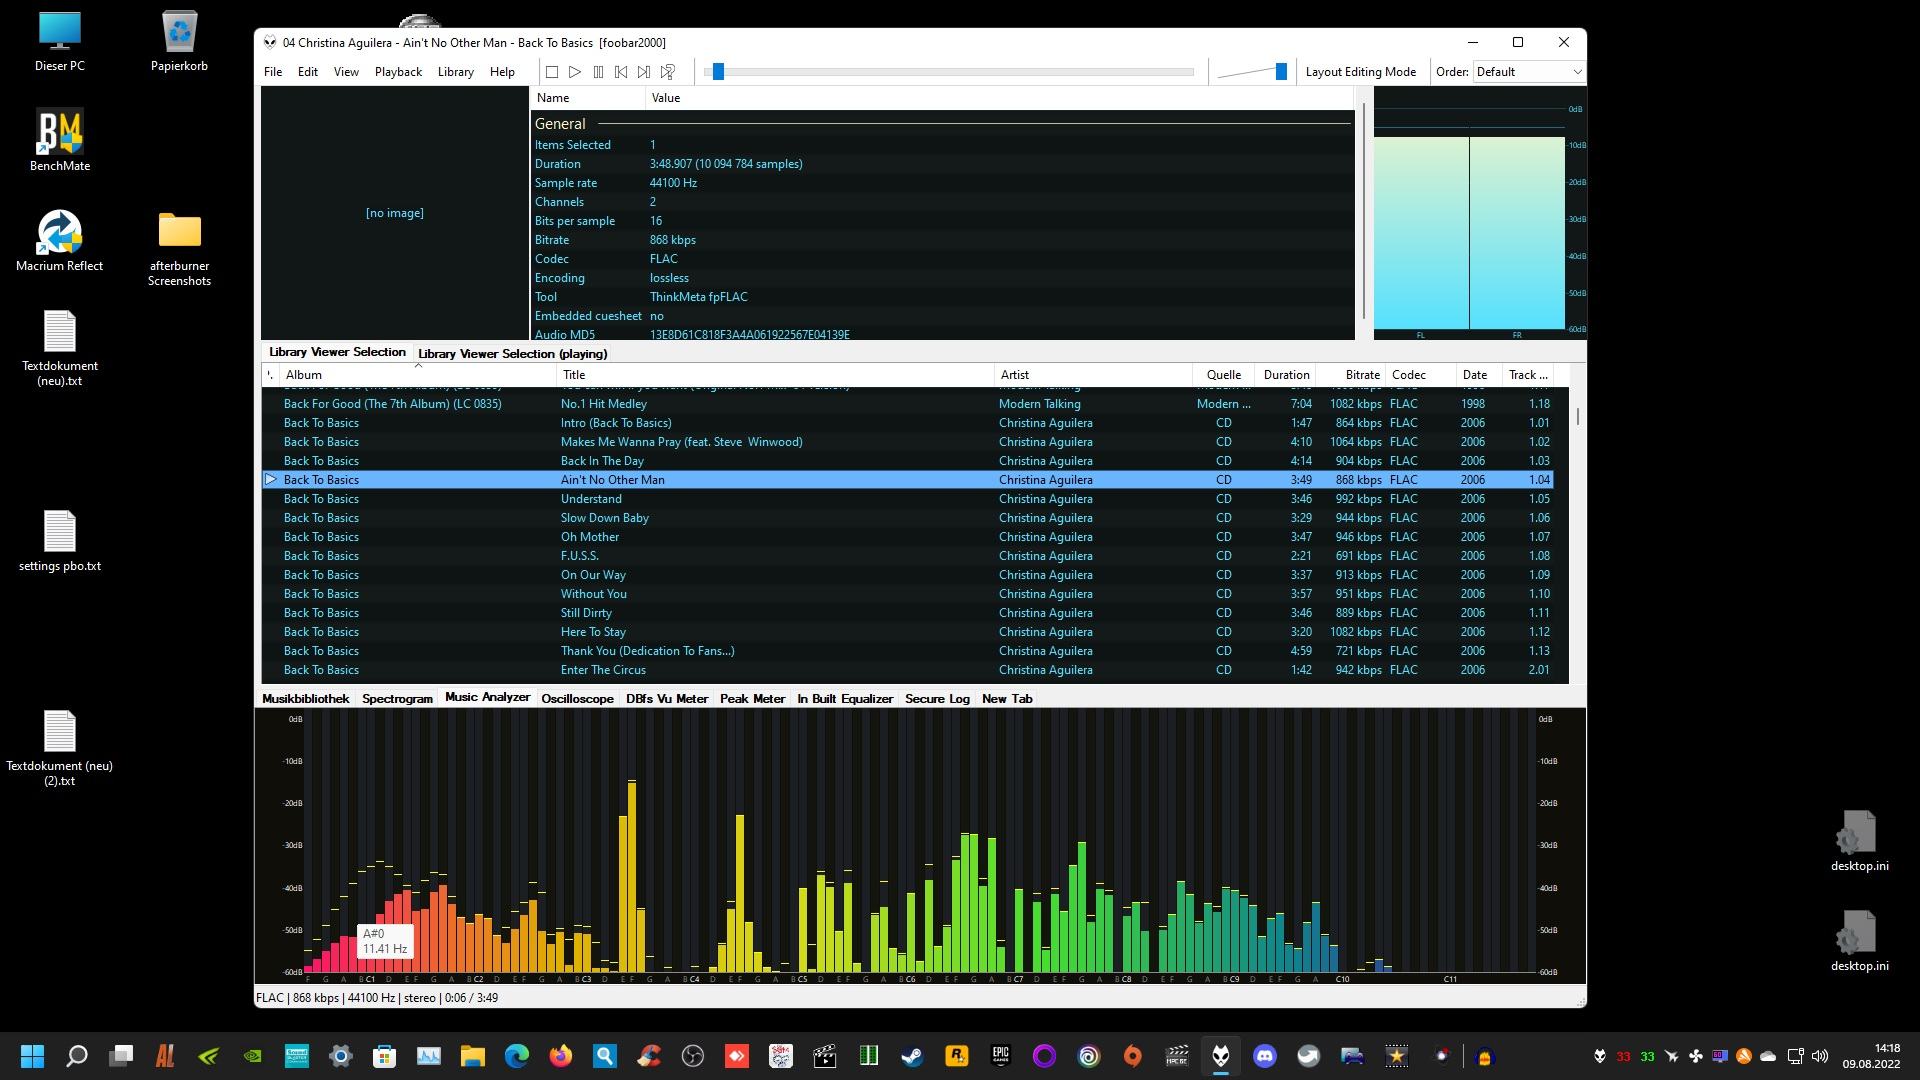The height and width of the screenshot is (1080, 1920).
Task: Select the 'No.1 Hit Medley' row
Action: pyautogui.click(x=907, y=404)
